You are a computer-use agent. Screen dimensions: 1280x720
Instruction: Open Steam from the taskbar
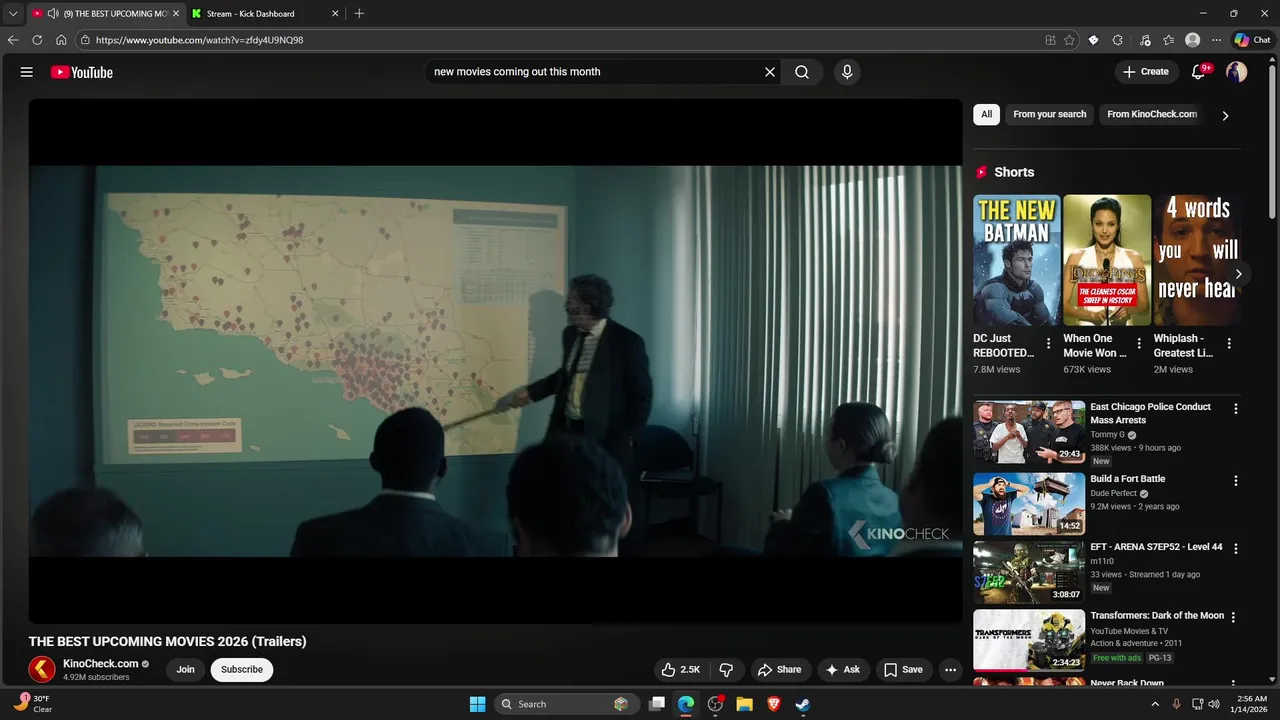point(802,704)
